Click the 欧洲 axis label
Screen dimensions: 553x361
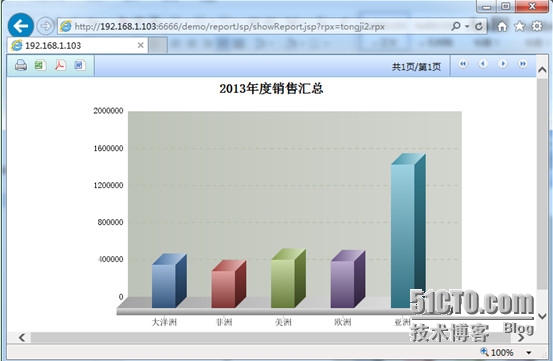point(343,322)
